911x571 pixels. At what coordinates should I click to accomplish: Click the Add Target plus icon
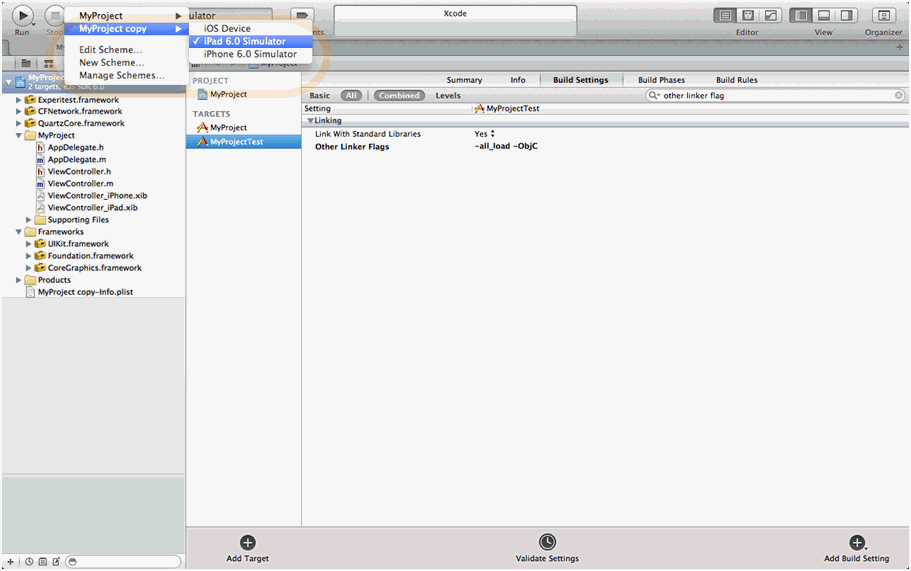pos(248,542)
